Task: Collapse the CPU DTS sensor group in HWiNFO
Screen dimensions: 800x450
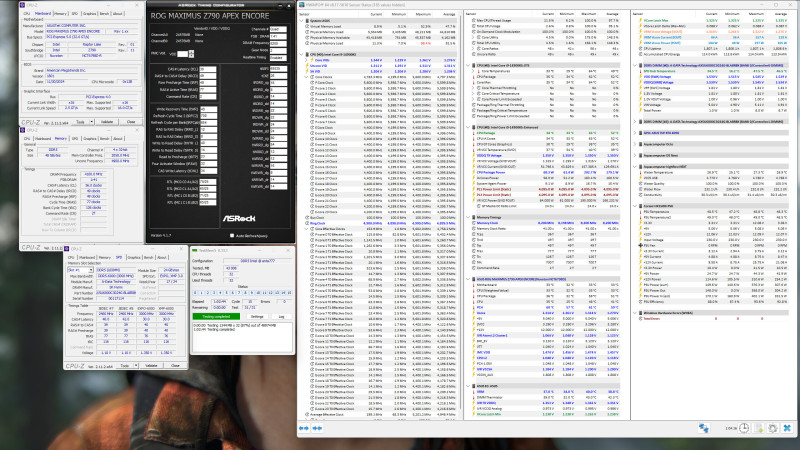Action: tap(468, 65)
